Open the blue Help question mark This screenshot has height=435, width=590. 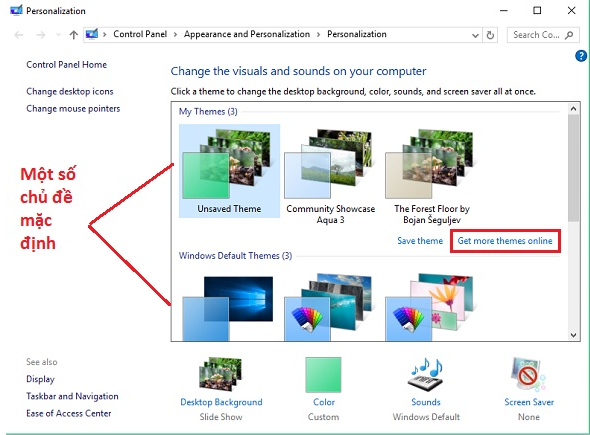click(581, 56)
